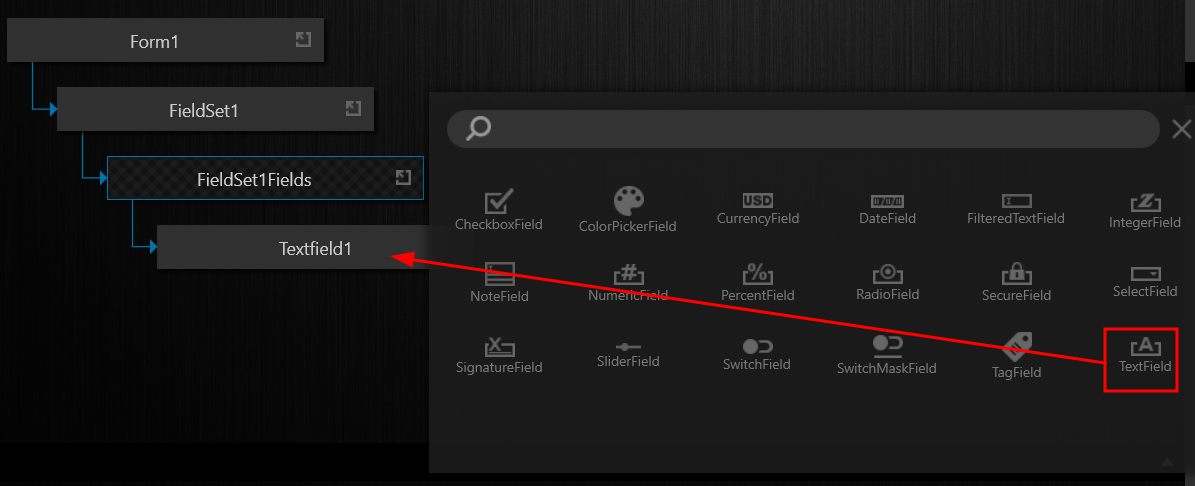Pick the CurrencyField USD icon
Viewport: 1195px width, 486px height.
[758, 201]
